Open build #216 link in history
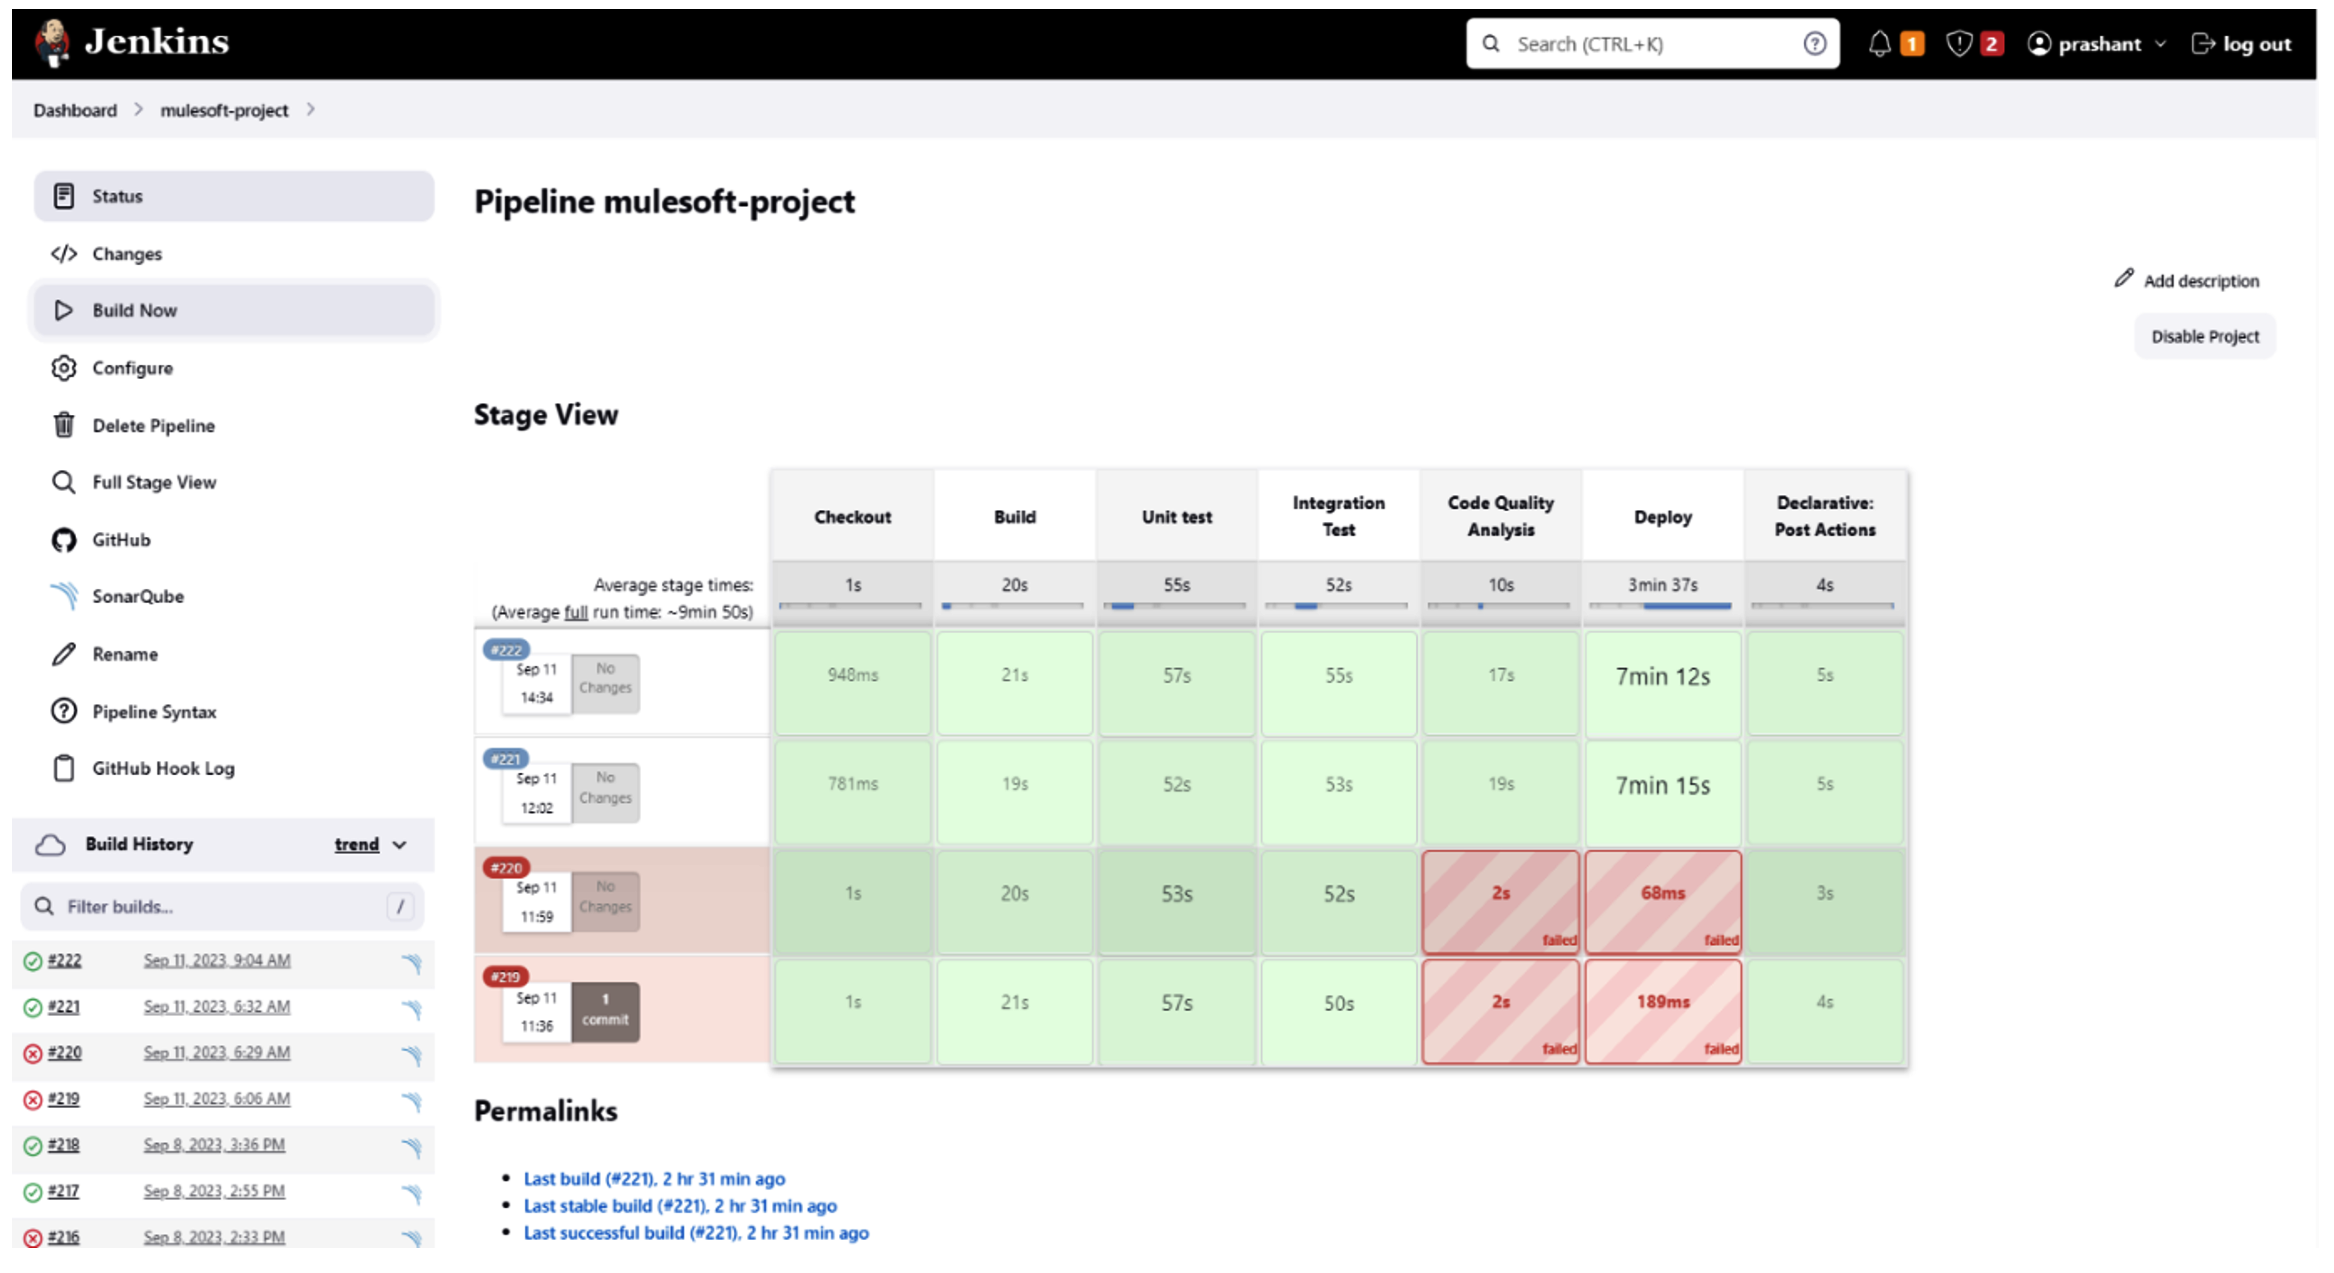The width and height of the screenshot is (2334, 1273). point(63,1237)
